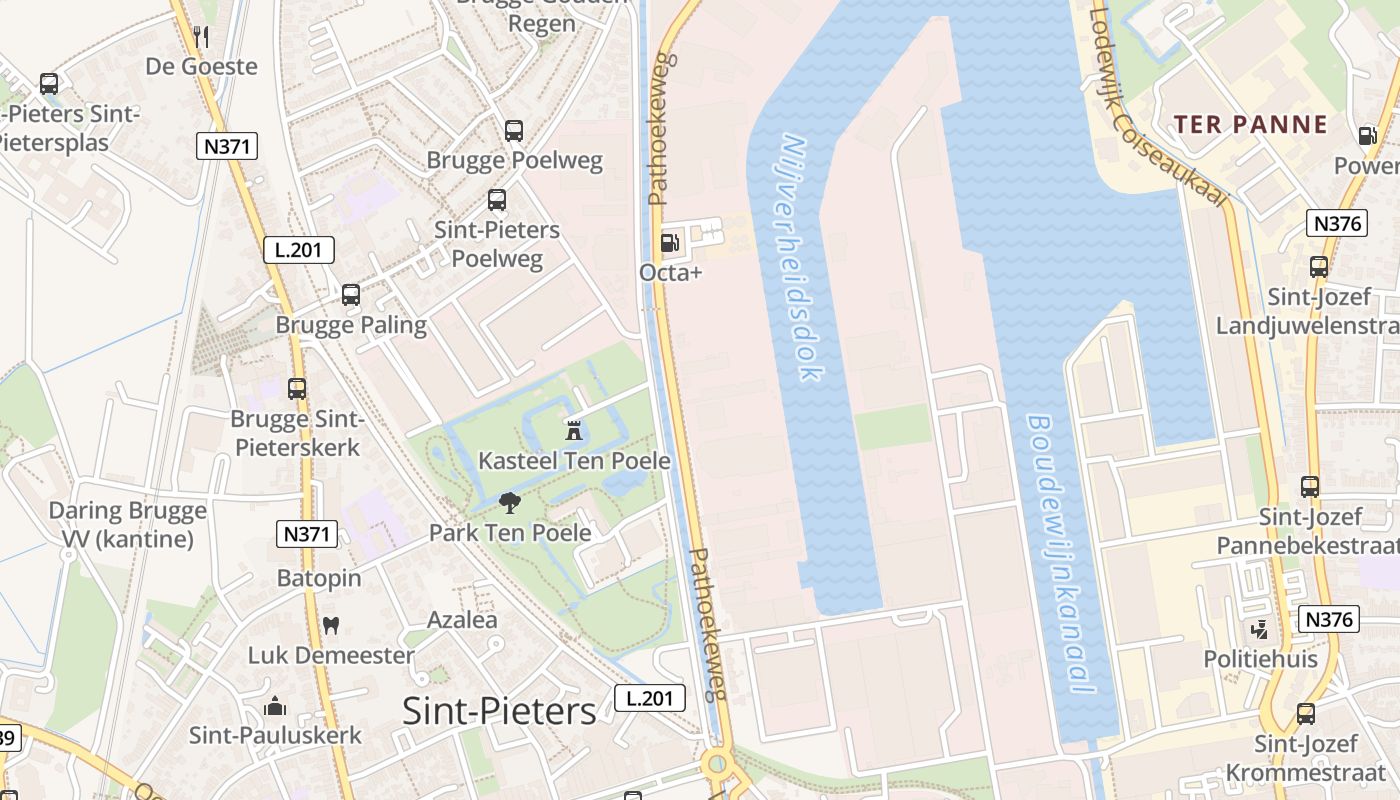This screenshot has height=800, width=1400.
Task: Click the Sint-Jozef Pannebekestraat bus stop icon
Action: tap(1310, 487)
